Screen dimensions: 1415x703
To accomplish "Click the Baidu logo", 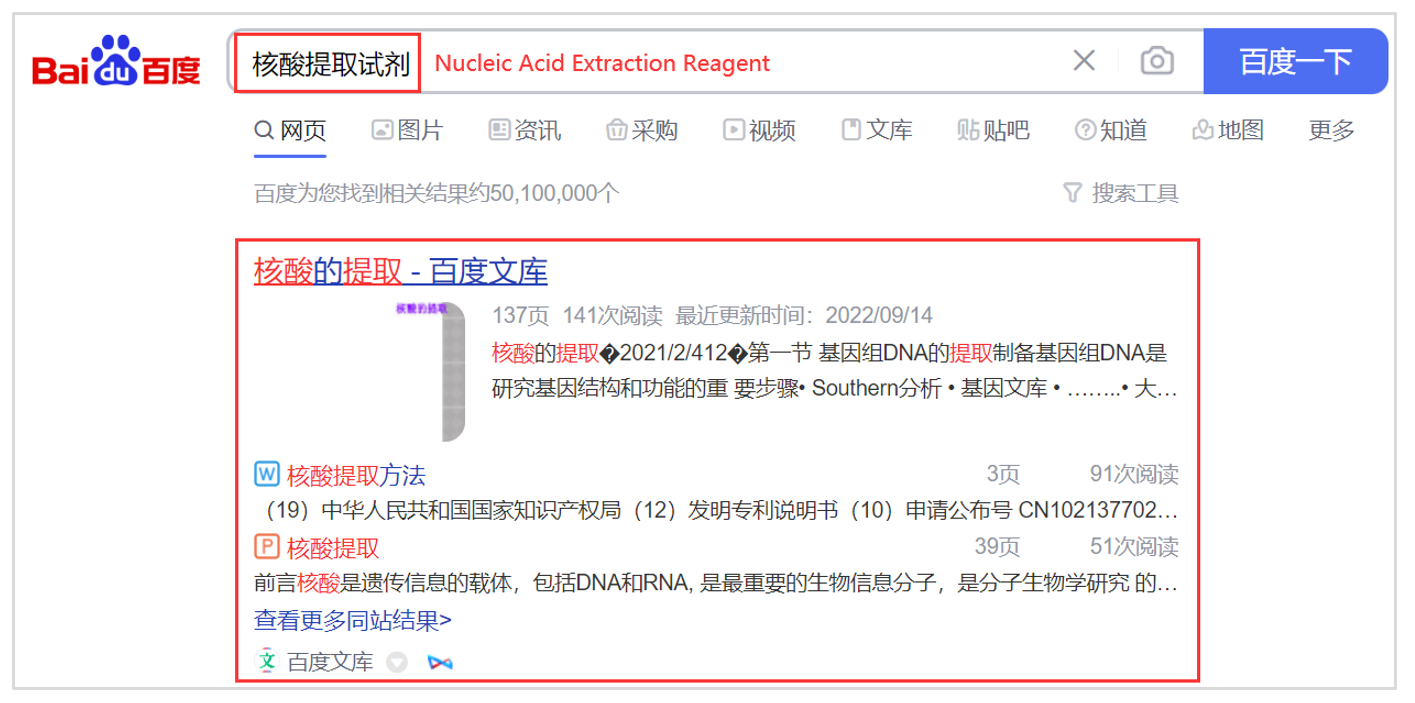I will pos(116,61).
